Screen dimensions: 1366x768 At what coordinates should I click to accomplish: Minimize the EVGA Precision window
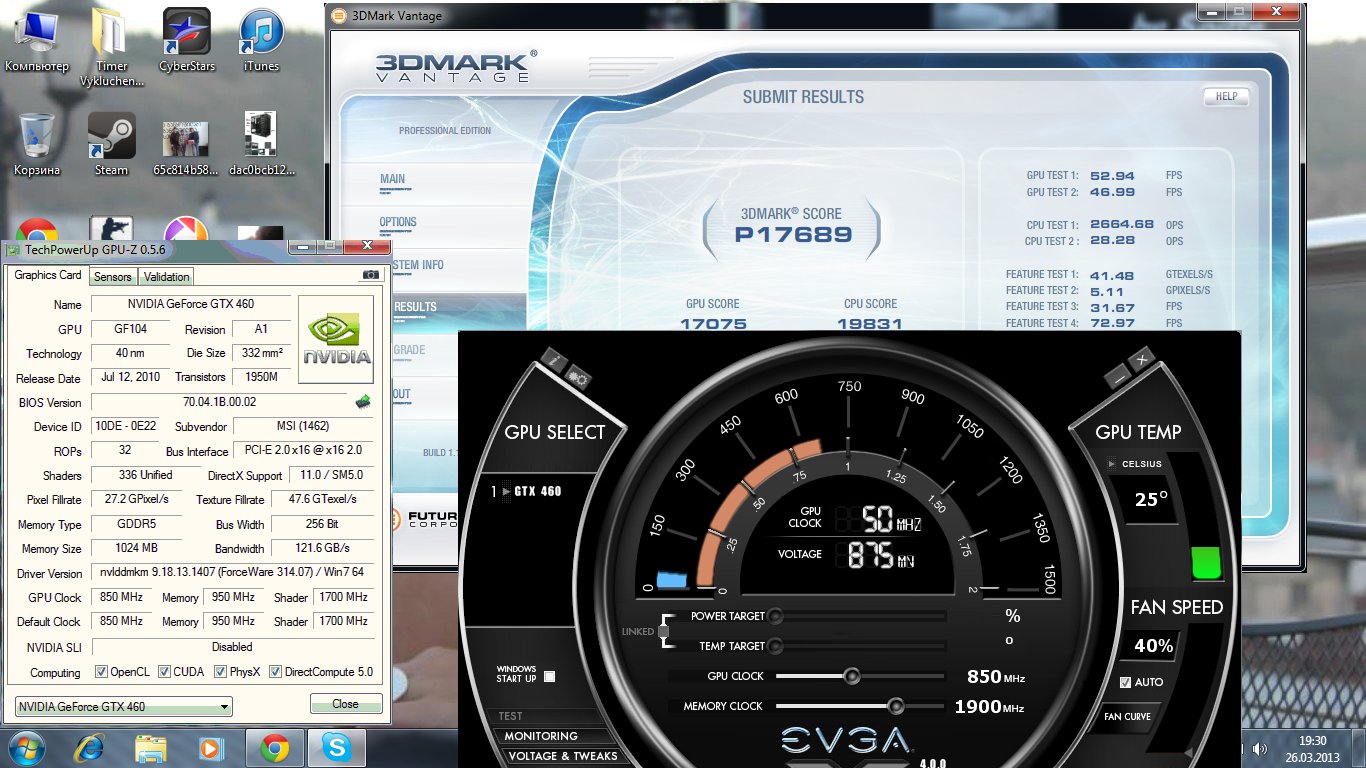[x=1120, y=376]
